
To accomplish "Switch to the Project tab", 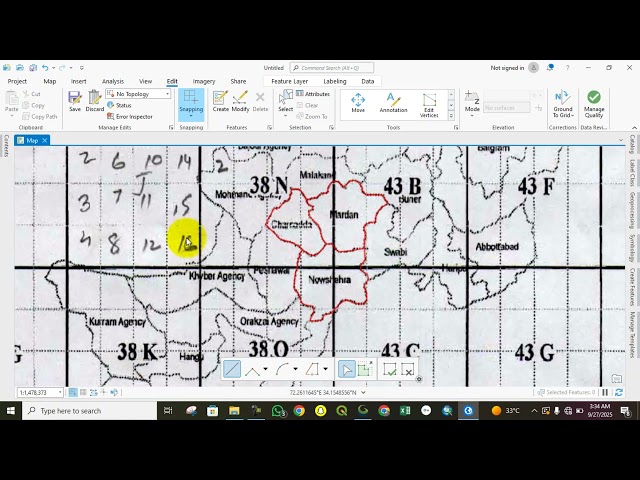I will [17, 81].
